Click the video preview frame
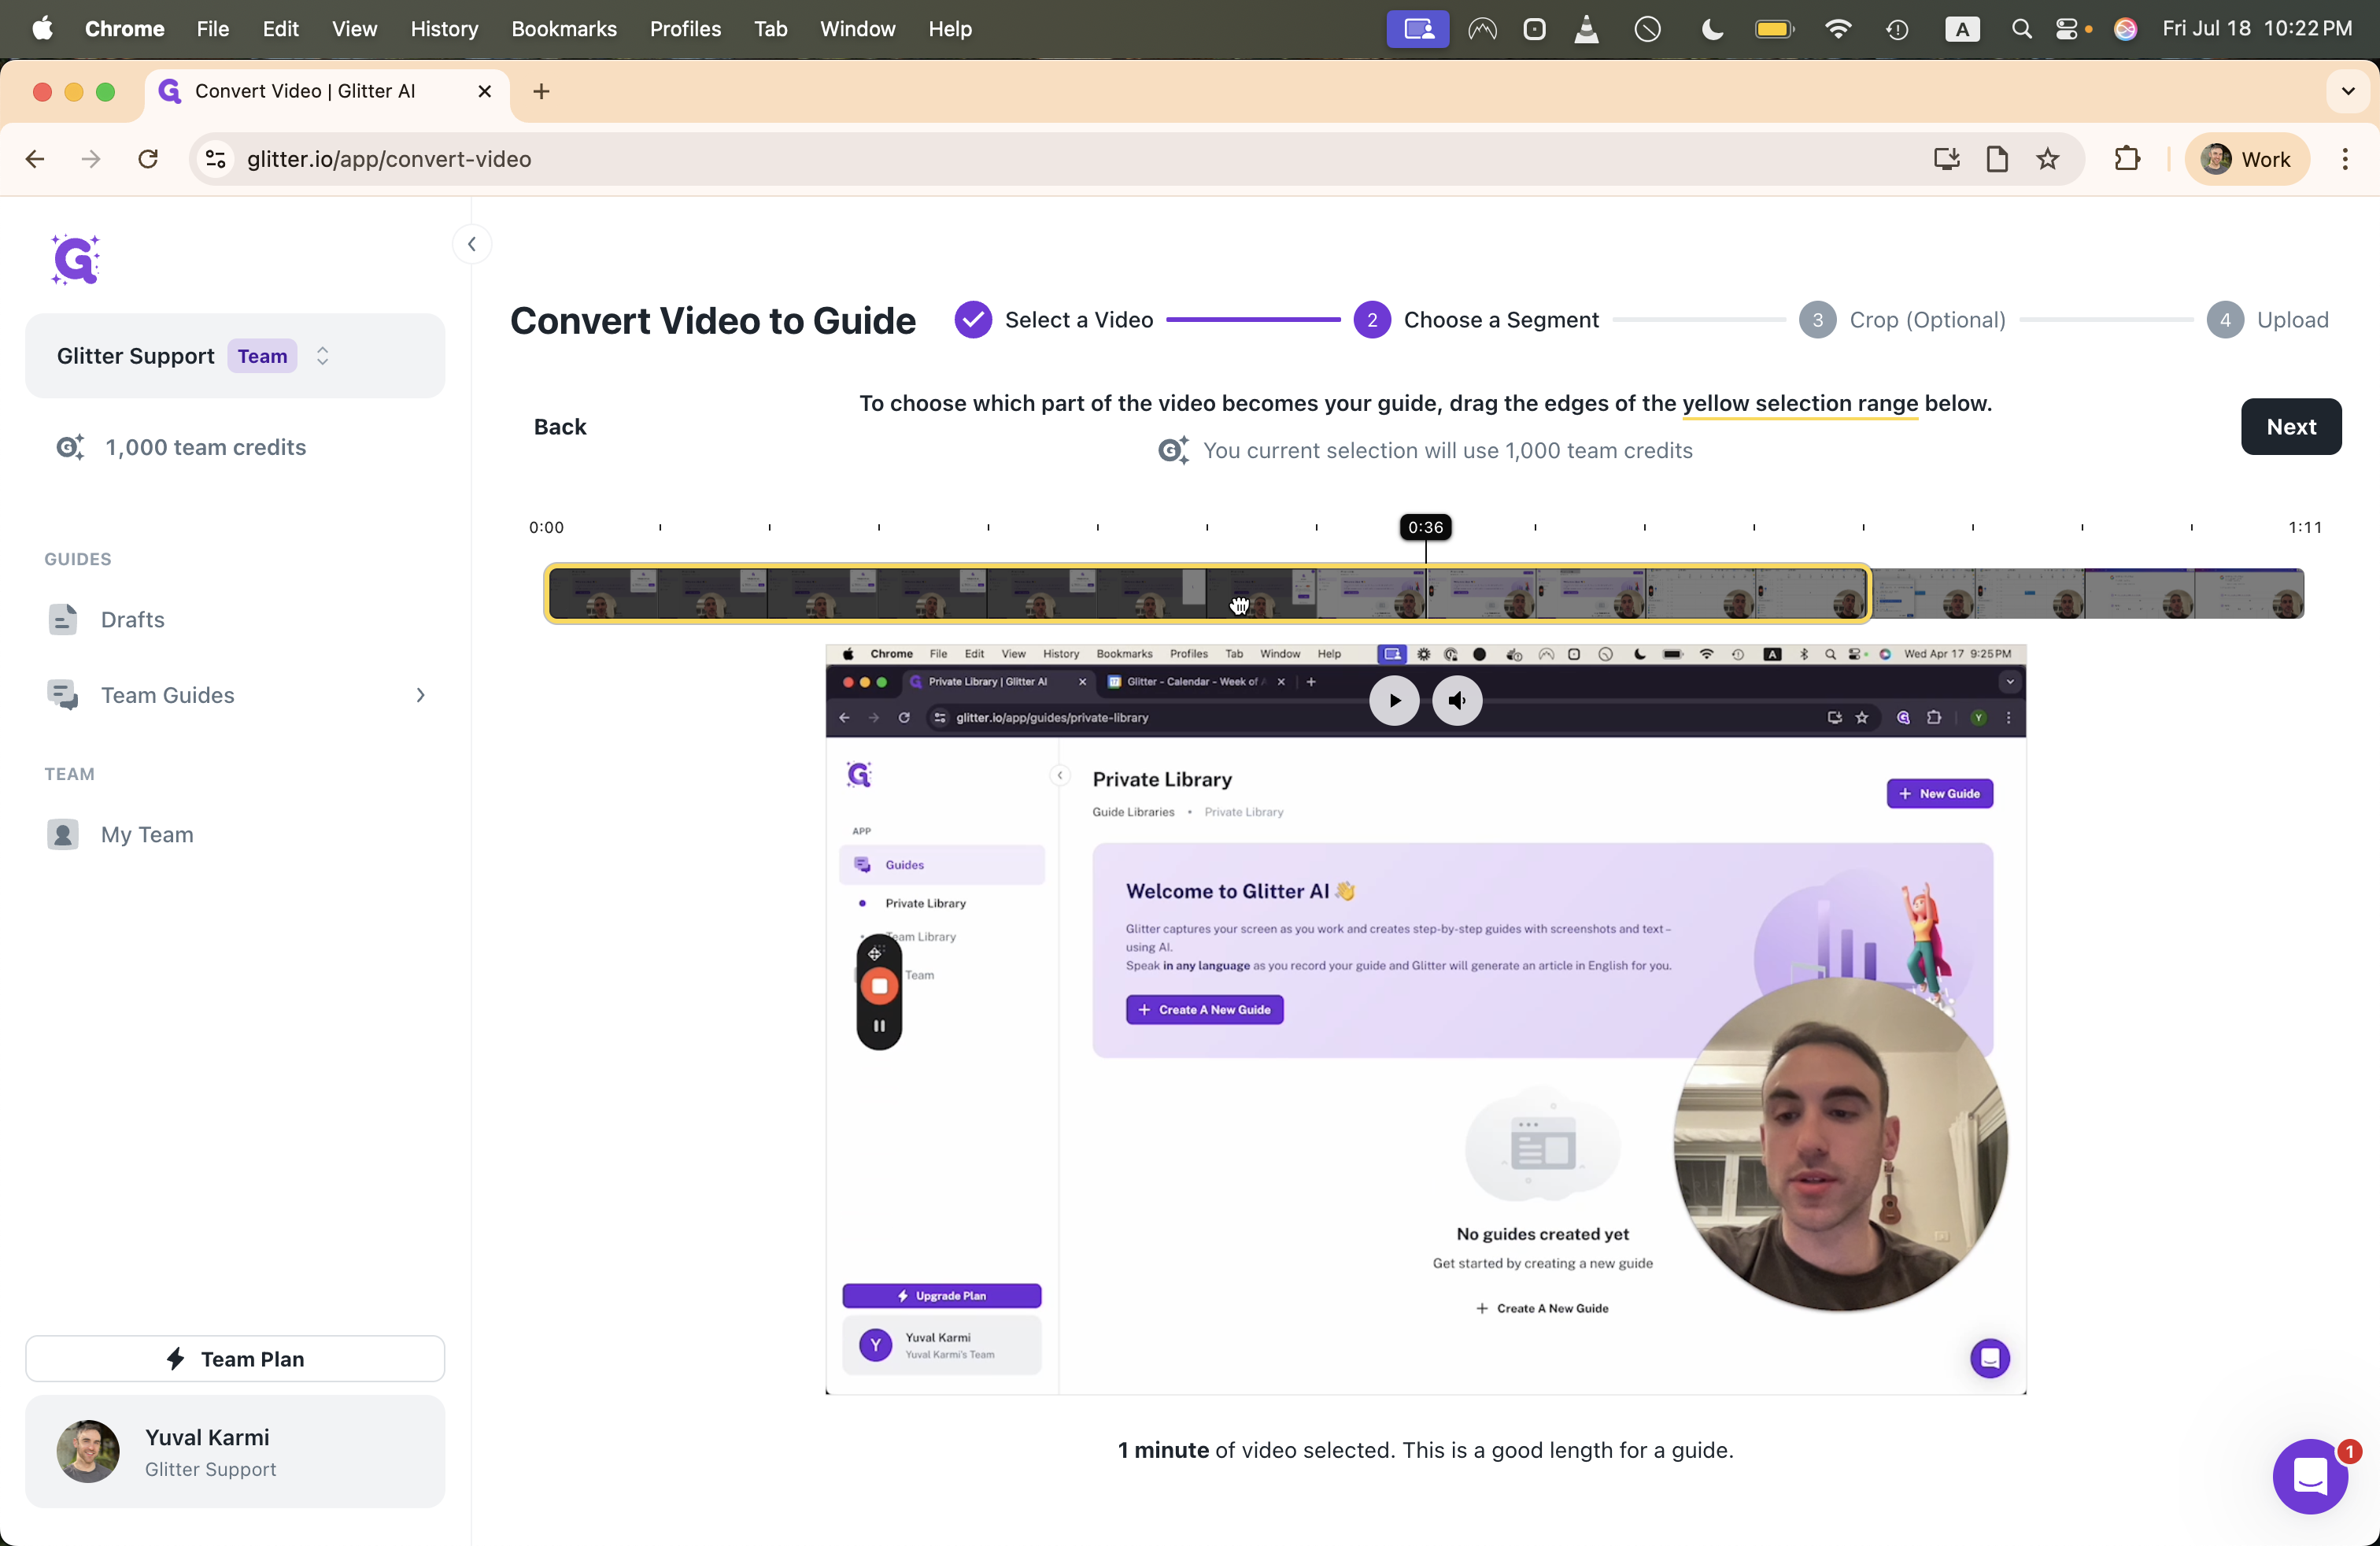Viewport: 2380px width, 1546px height. click(x=1426, y=1020)
